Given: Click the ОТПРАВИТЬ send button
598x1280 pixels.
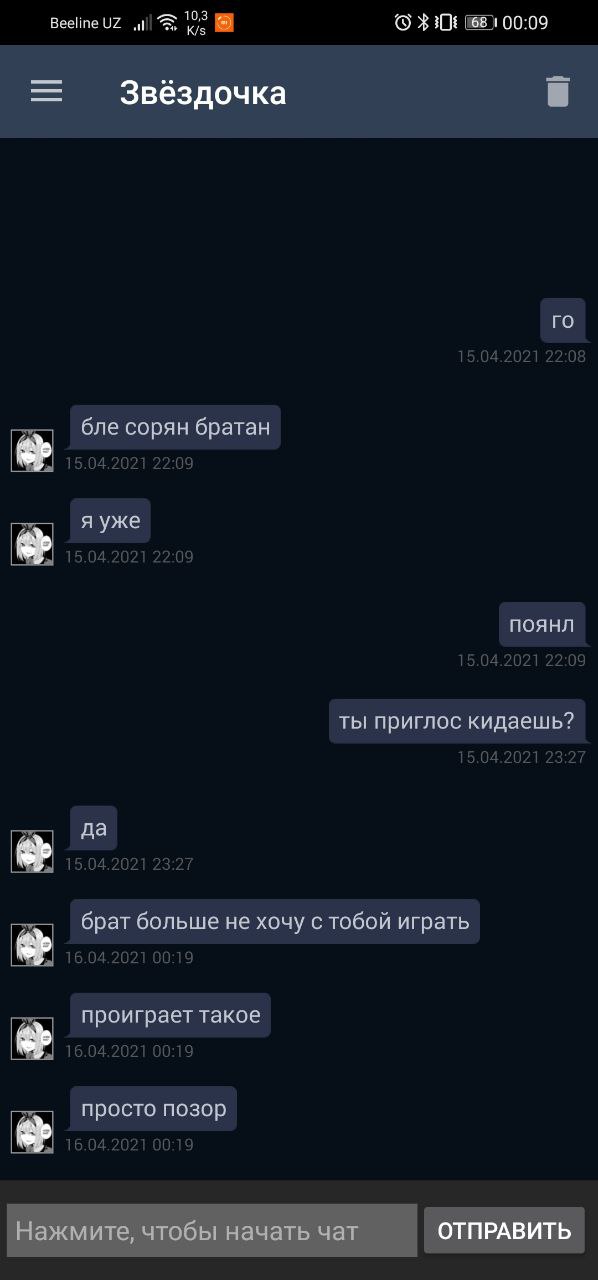Looking at the screenshot, I should (x=504, y=1230).
